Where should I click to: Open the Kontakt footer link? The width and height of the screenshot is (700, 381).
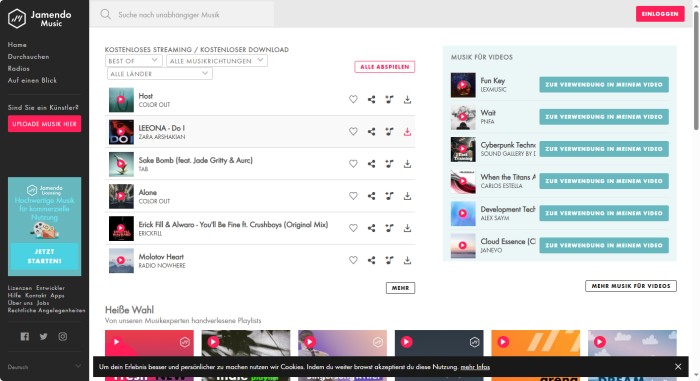(x=36, y=296)
